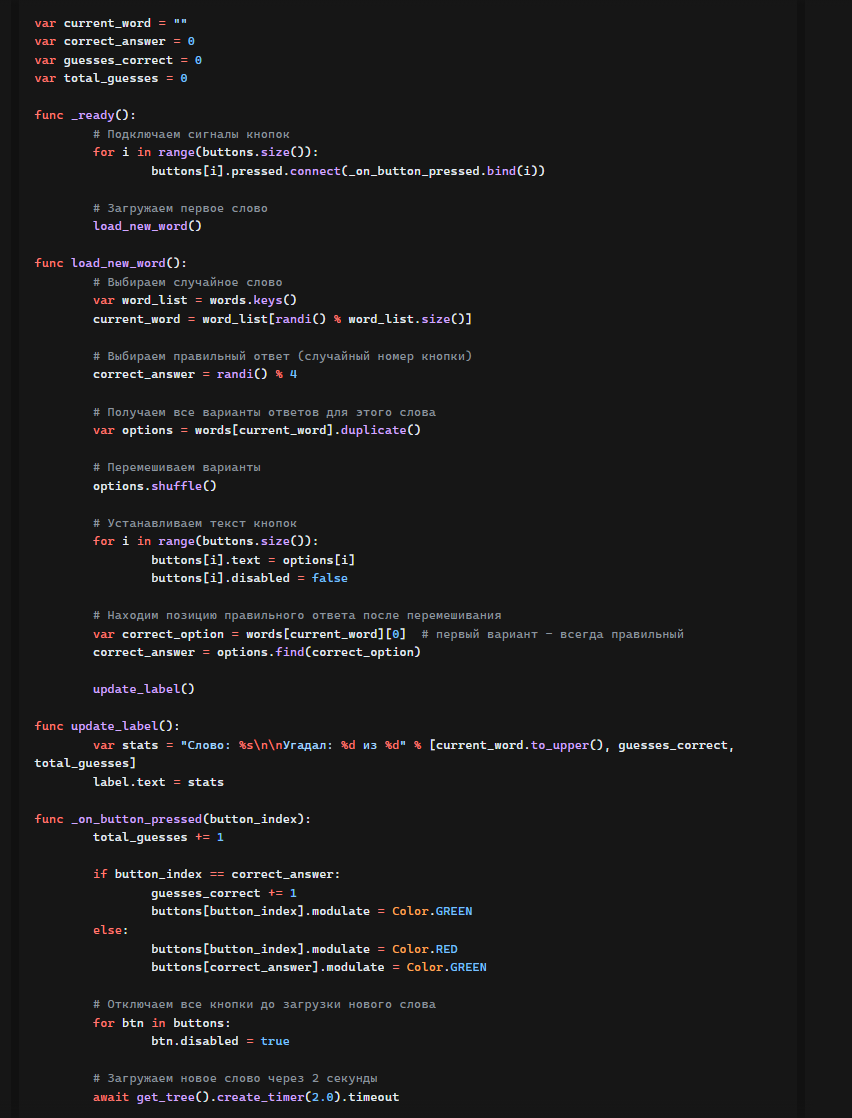This screenshot has height=1118, width=852.
Task: Click the 'load_new_word()' call inside _ready
Action: click(148, 227)
